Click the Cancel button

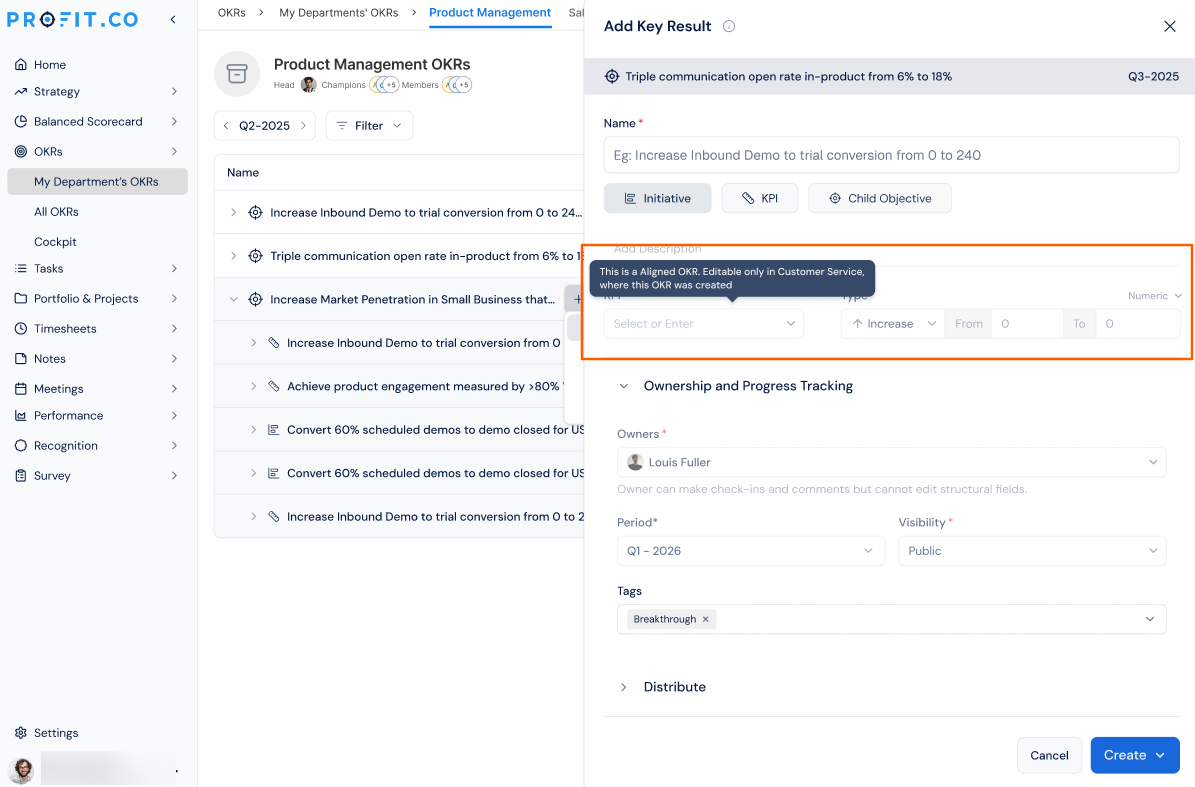tap(1049, 755)
